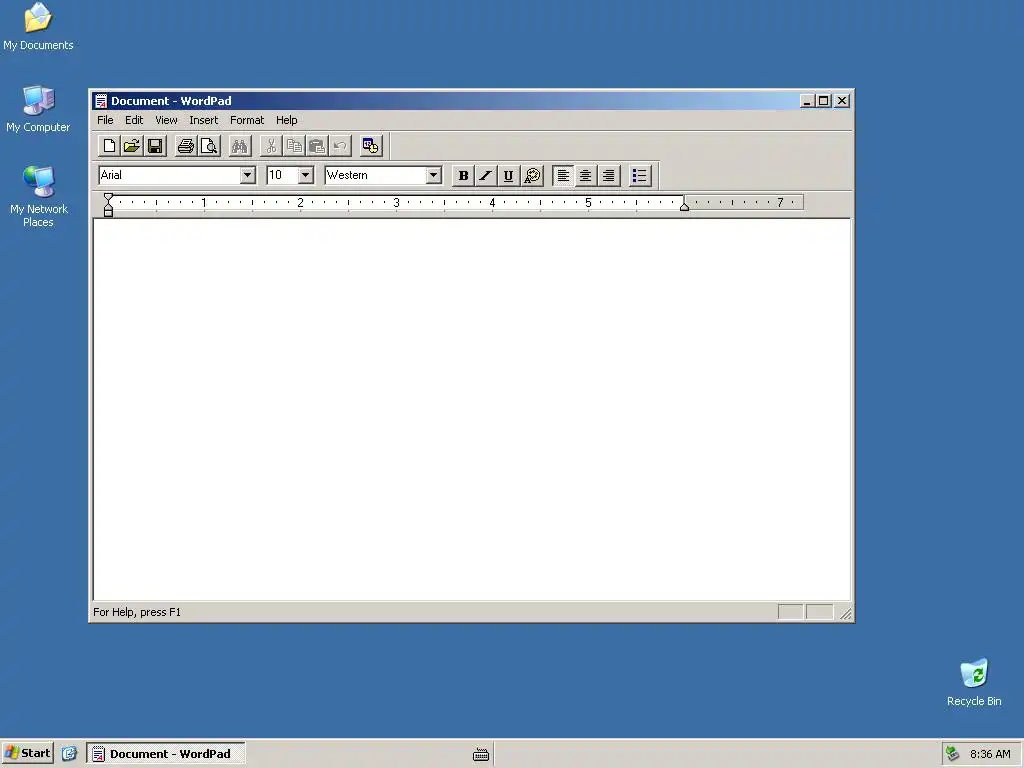The height and width of the screenshot is (768, 1024).
Task: Open the Edit menu
Action: (x=134, y=120)
